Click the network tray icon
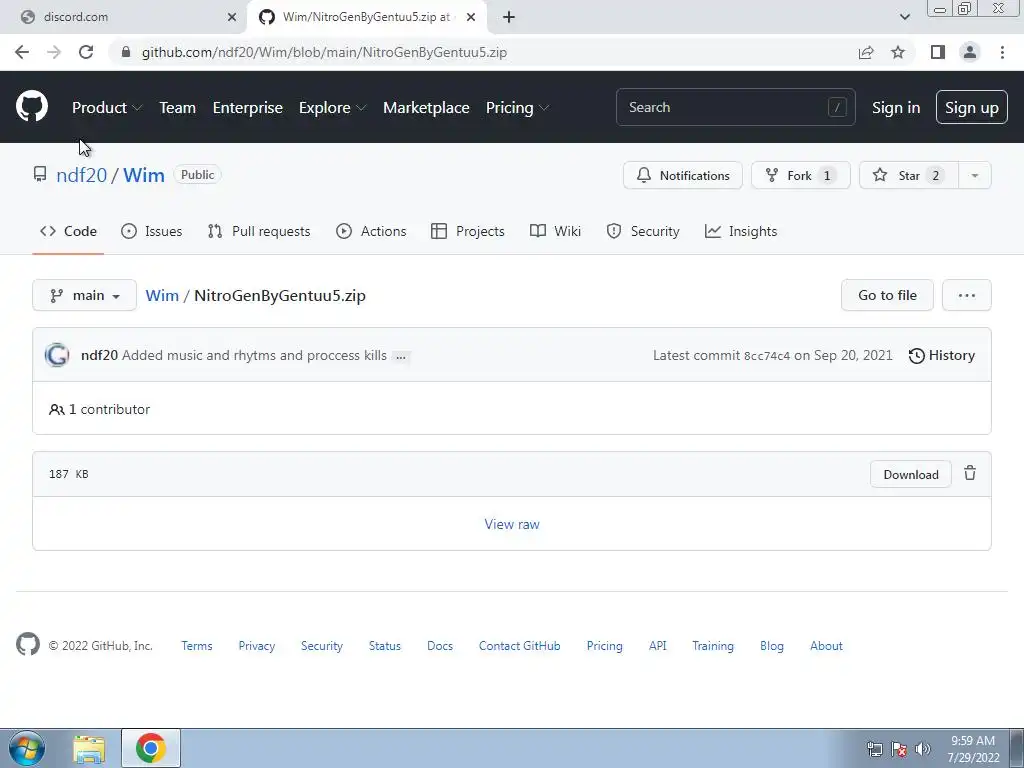This screenshot has width=1024, height=768. (874, 749)
